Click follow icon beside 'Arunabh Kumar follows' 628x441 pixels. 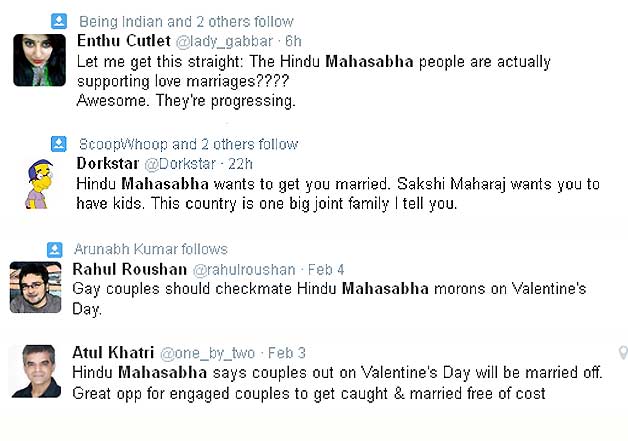click(55, 250)
